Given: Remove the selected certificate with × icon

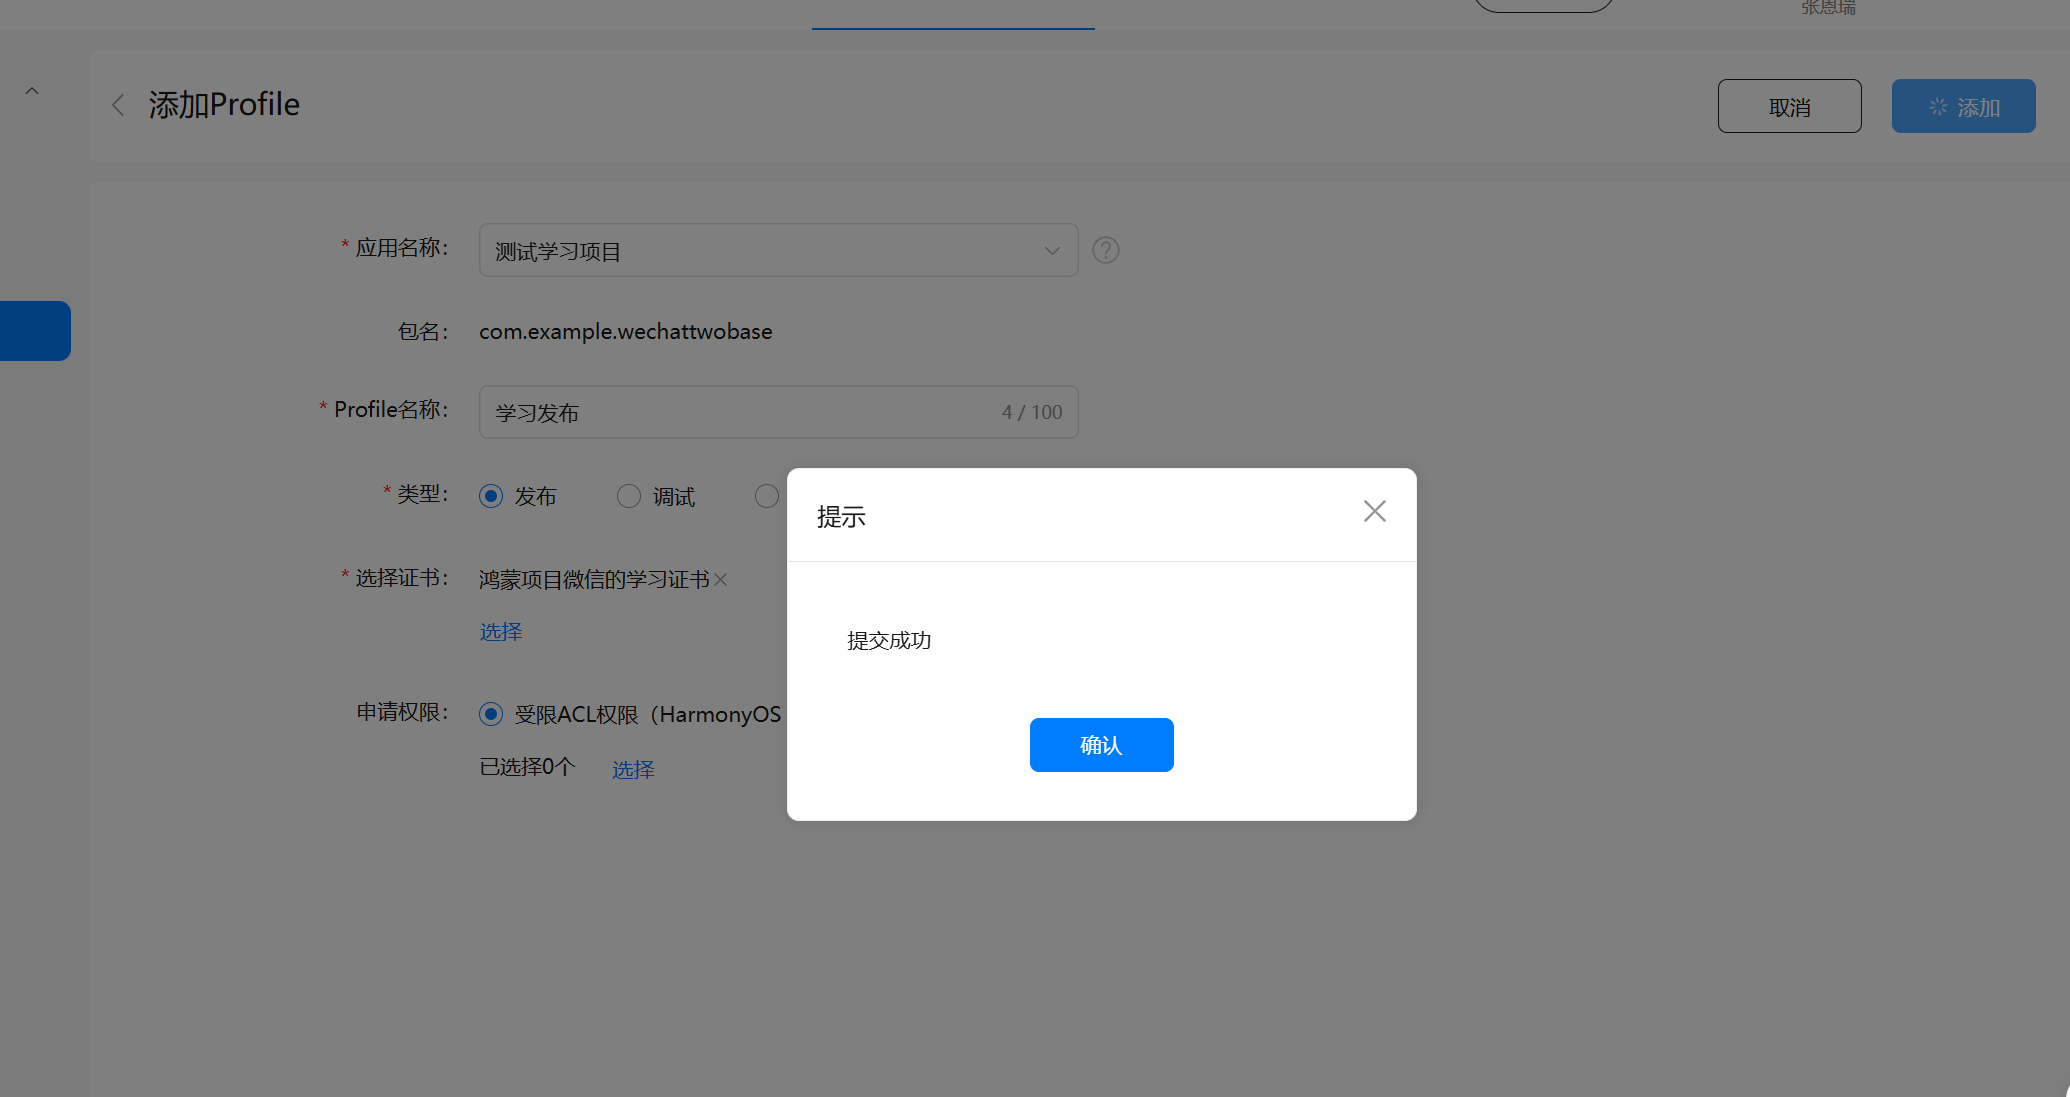Looking at the screenshot, I should pyautogui.click(x=721, y=580).
